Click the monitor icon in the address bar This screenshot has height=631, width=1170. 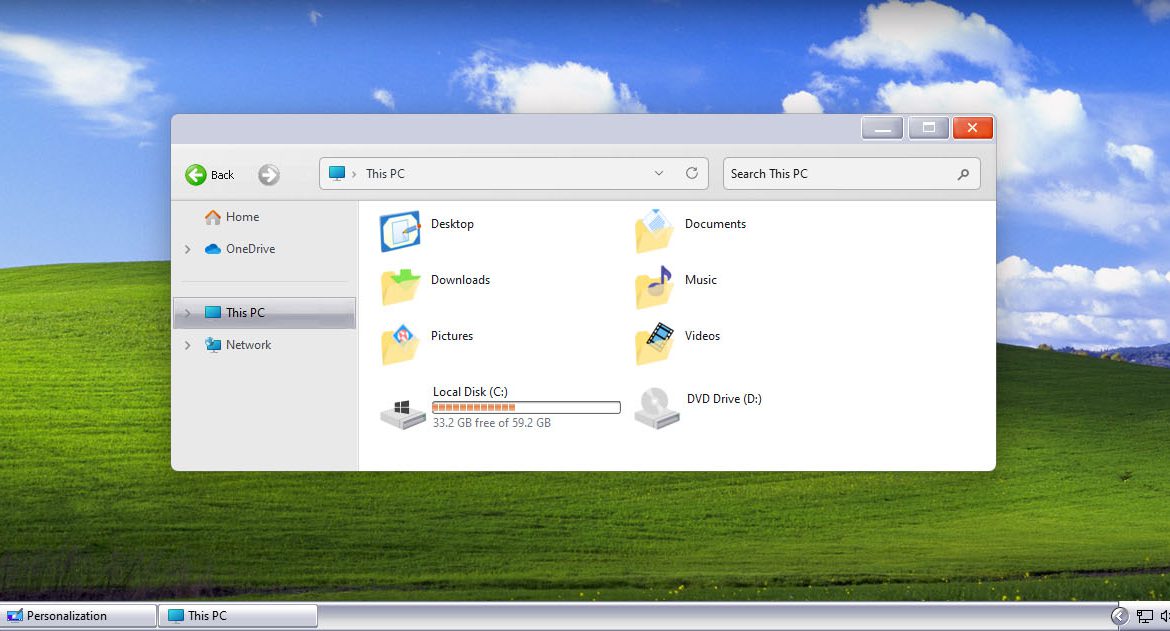pyautogui.click(x=337, y=174)
